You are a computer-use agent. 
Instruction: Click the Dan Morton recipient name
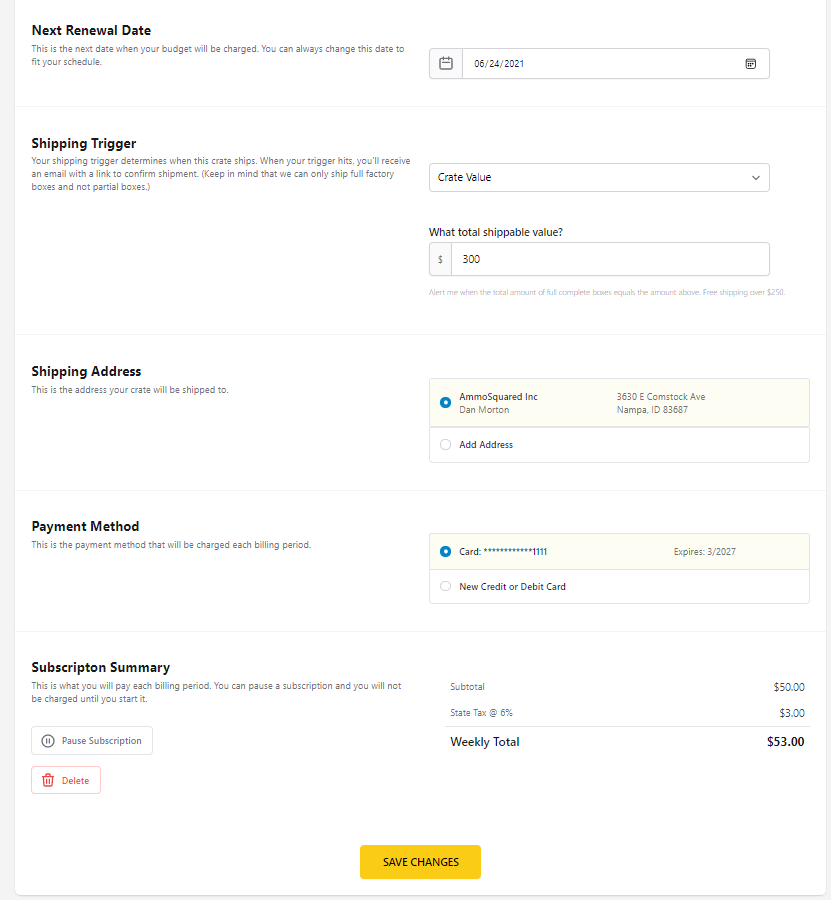[484, 410]
